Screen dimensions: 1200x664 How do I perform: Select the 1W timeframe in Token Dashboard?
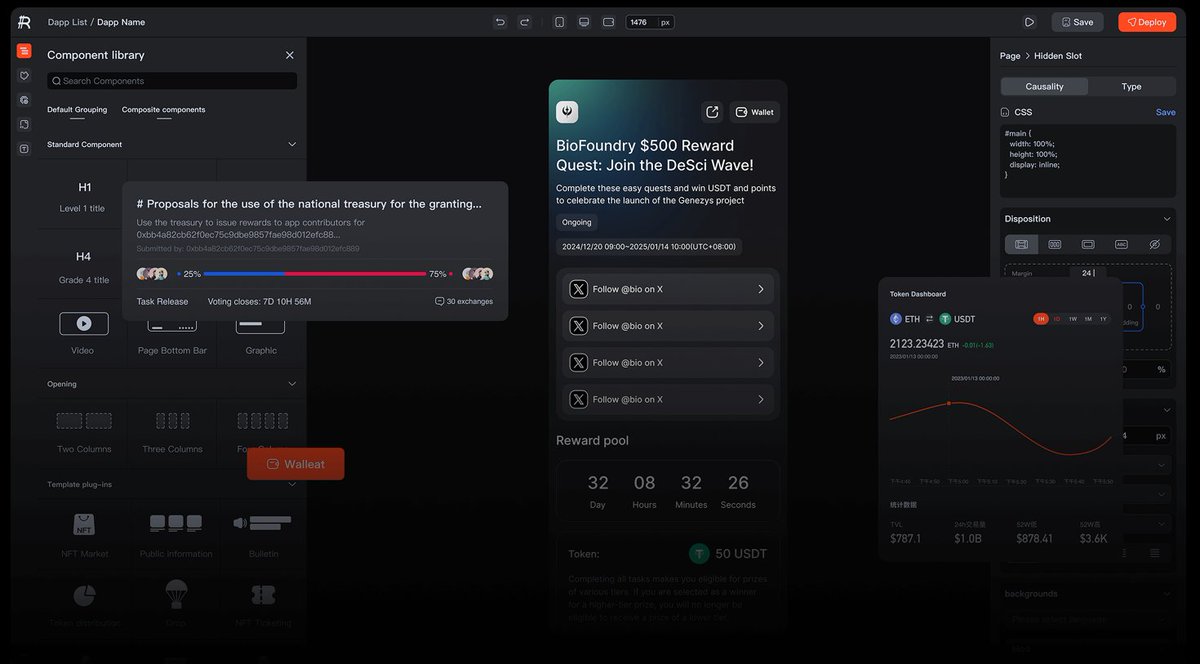point(1072,319)
